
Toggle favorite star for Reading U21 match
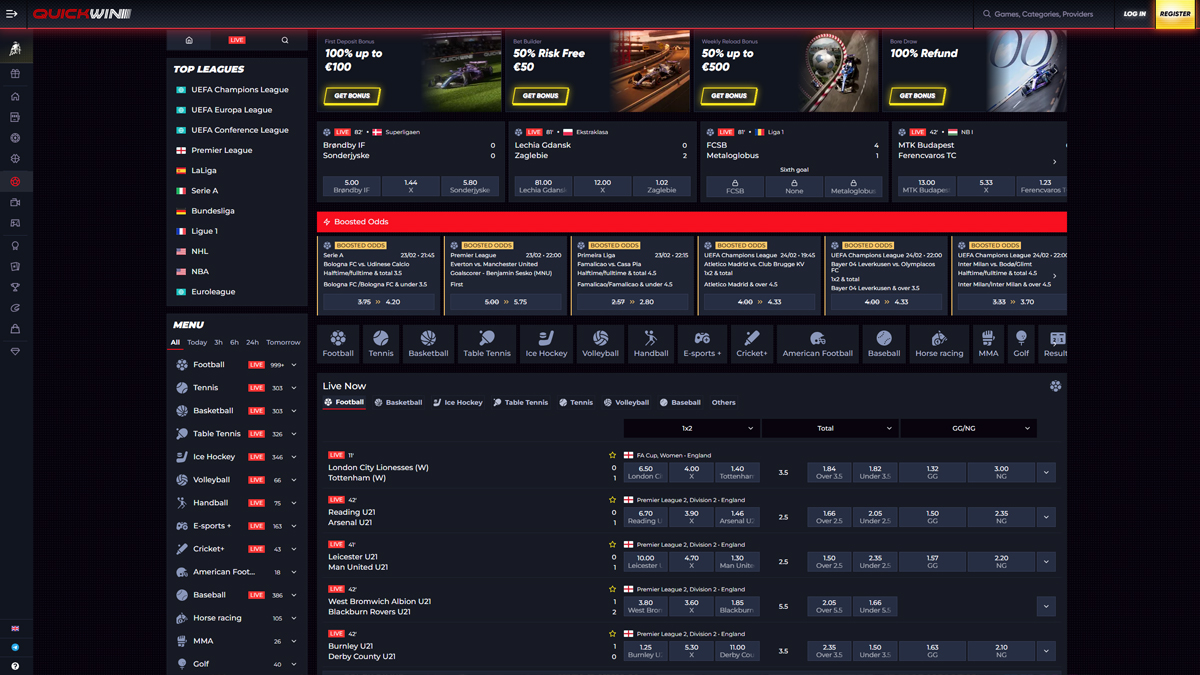(x=613, y=500)
